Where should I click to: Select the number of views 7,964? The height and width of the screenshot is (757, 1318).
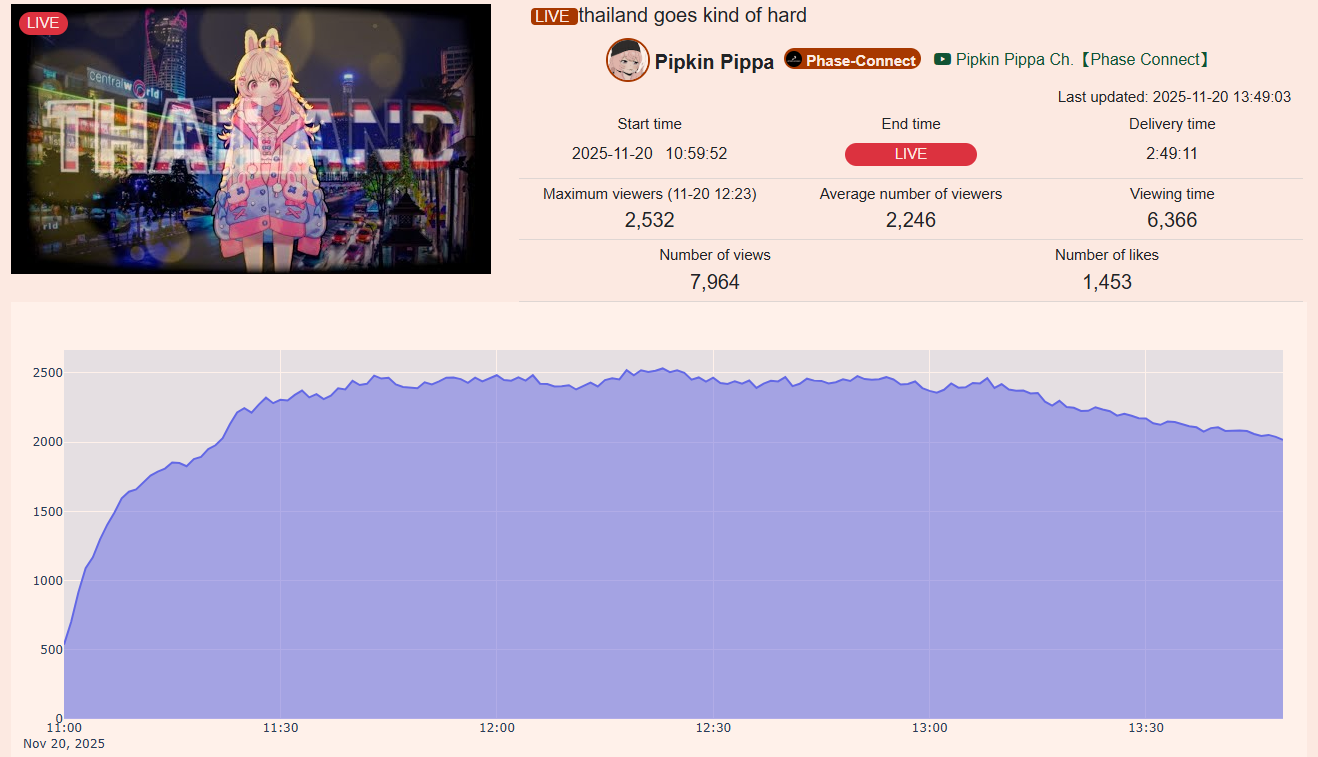click(715, 282)
